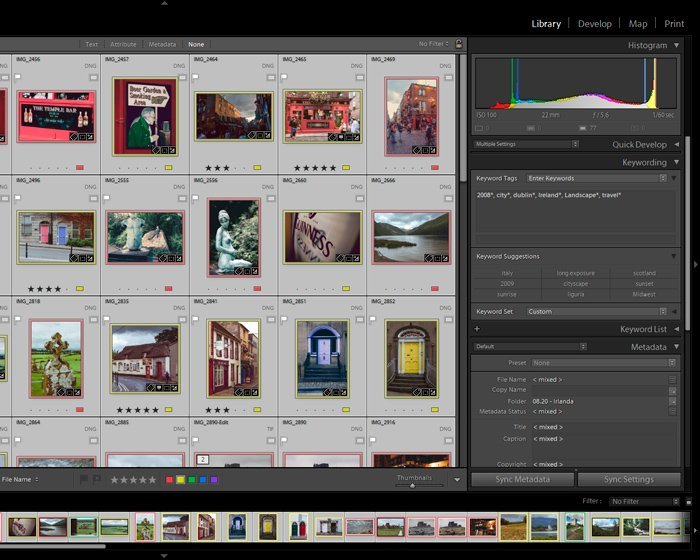This screenshot has width=700, height=560.
Task: Open the Default metadata view dropdown
Action: click(x=530, y=347)
